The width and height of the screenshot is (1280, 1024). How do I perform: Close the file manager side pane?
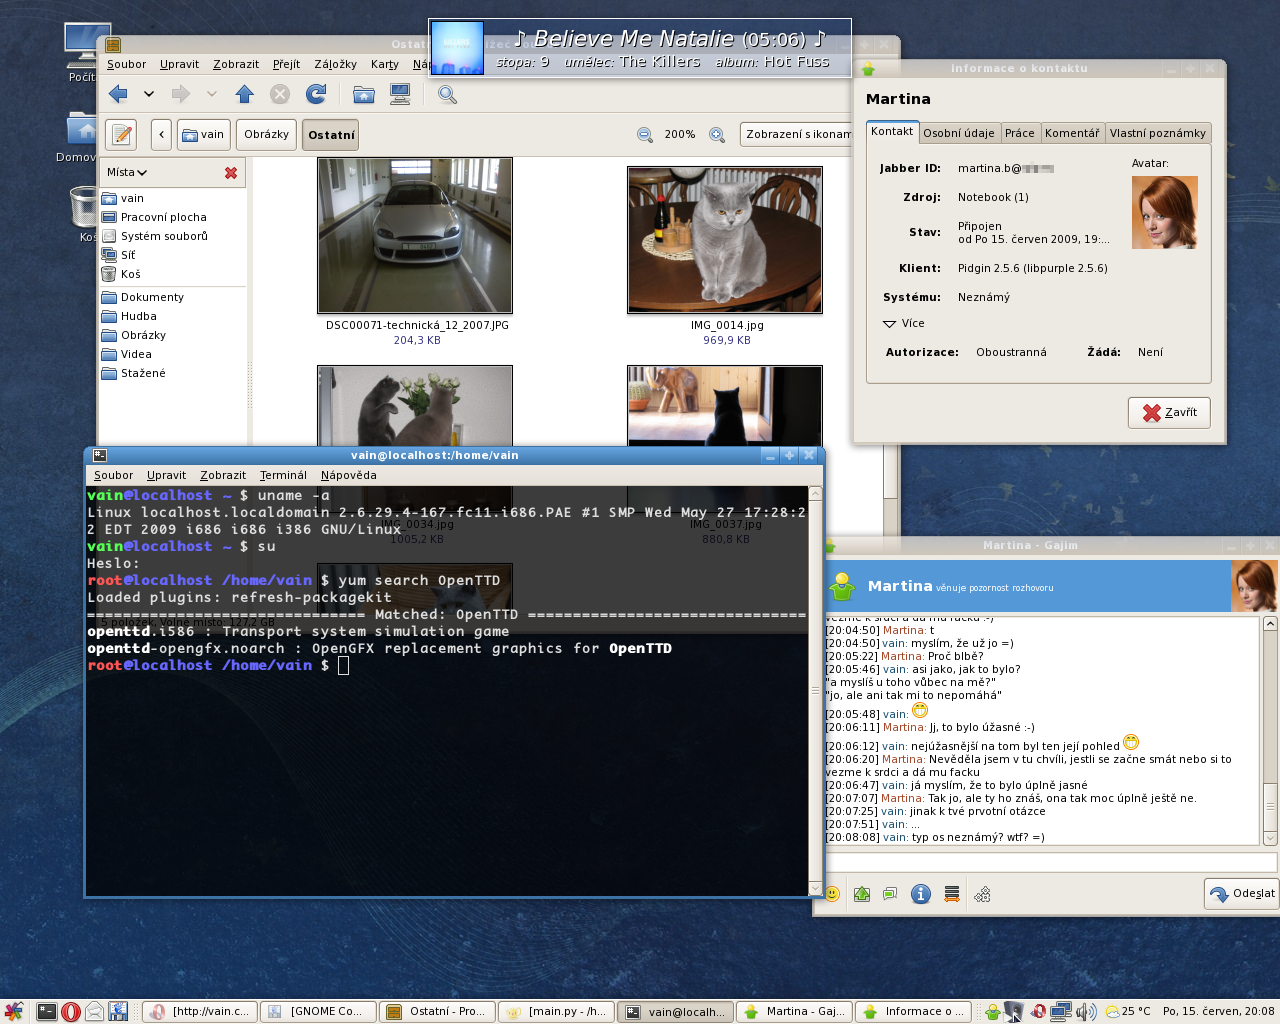pos(231,173)
